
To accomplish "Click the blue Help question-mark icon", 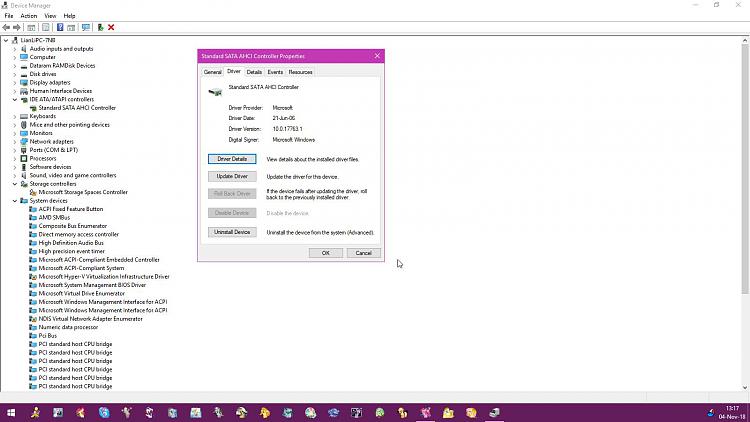I will coord(60,28).
